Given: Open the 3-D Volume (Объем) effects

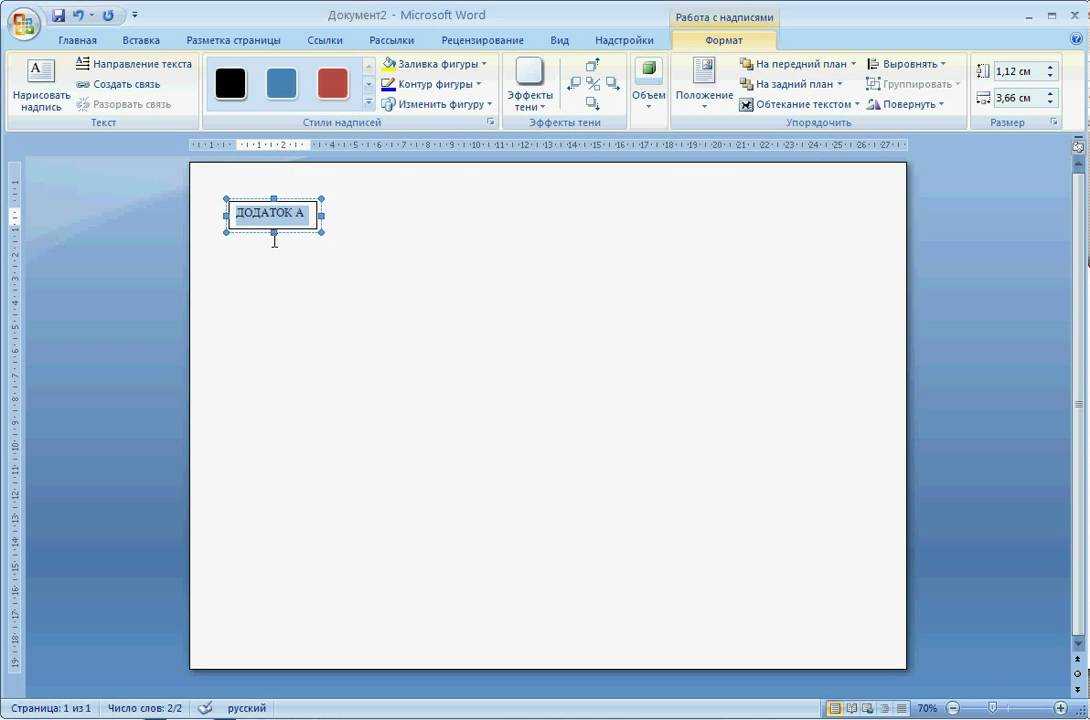Looking at the screenshot, I should coord(648,86).
